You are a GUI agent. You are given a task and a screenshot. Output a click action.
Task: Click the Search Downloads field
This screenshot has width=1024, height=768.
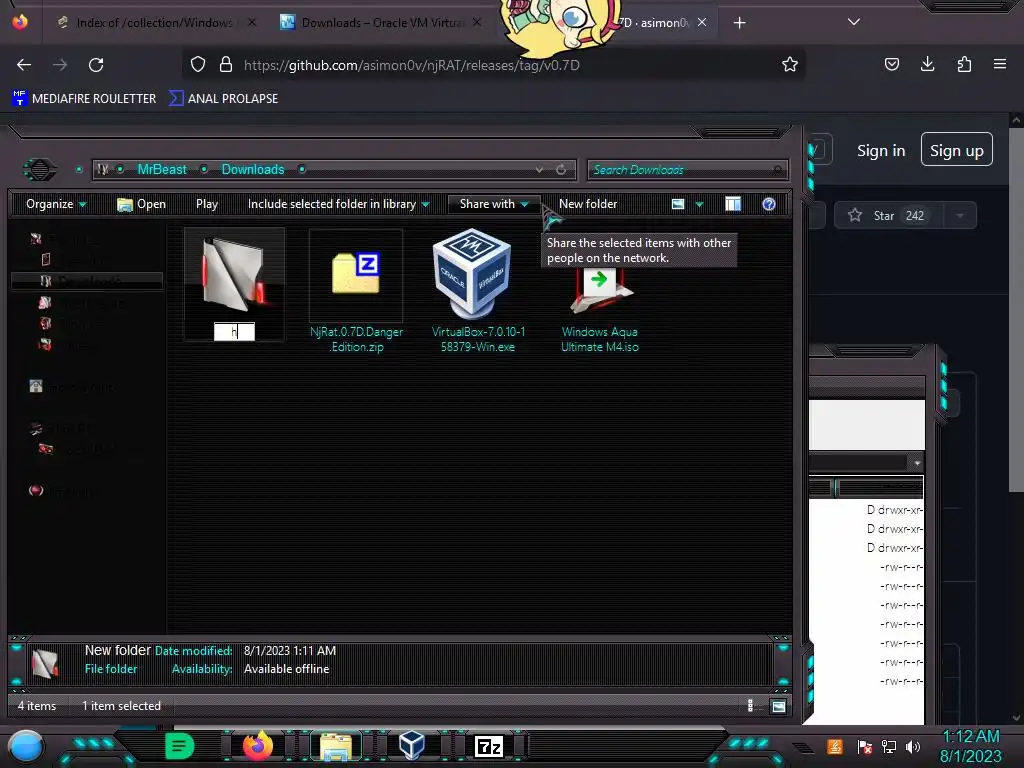pyautogui.click(x=687, y=170)
